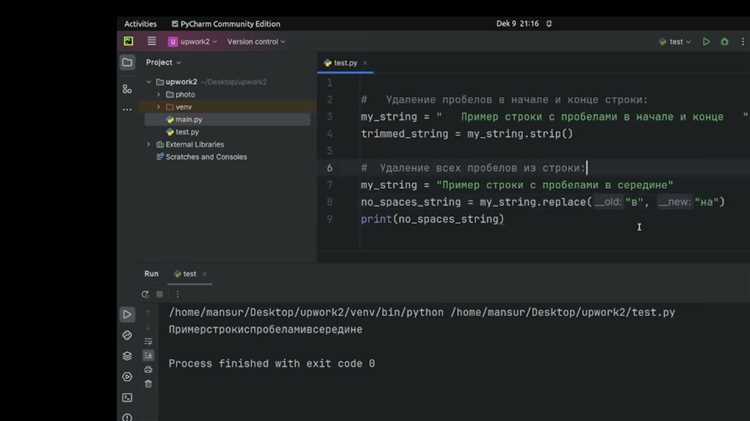Open the Python Packages layers icon

click(x=127, y=356)
